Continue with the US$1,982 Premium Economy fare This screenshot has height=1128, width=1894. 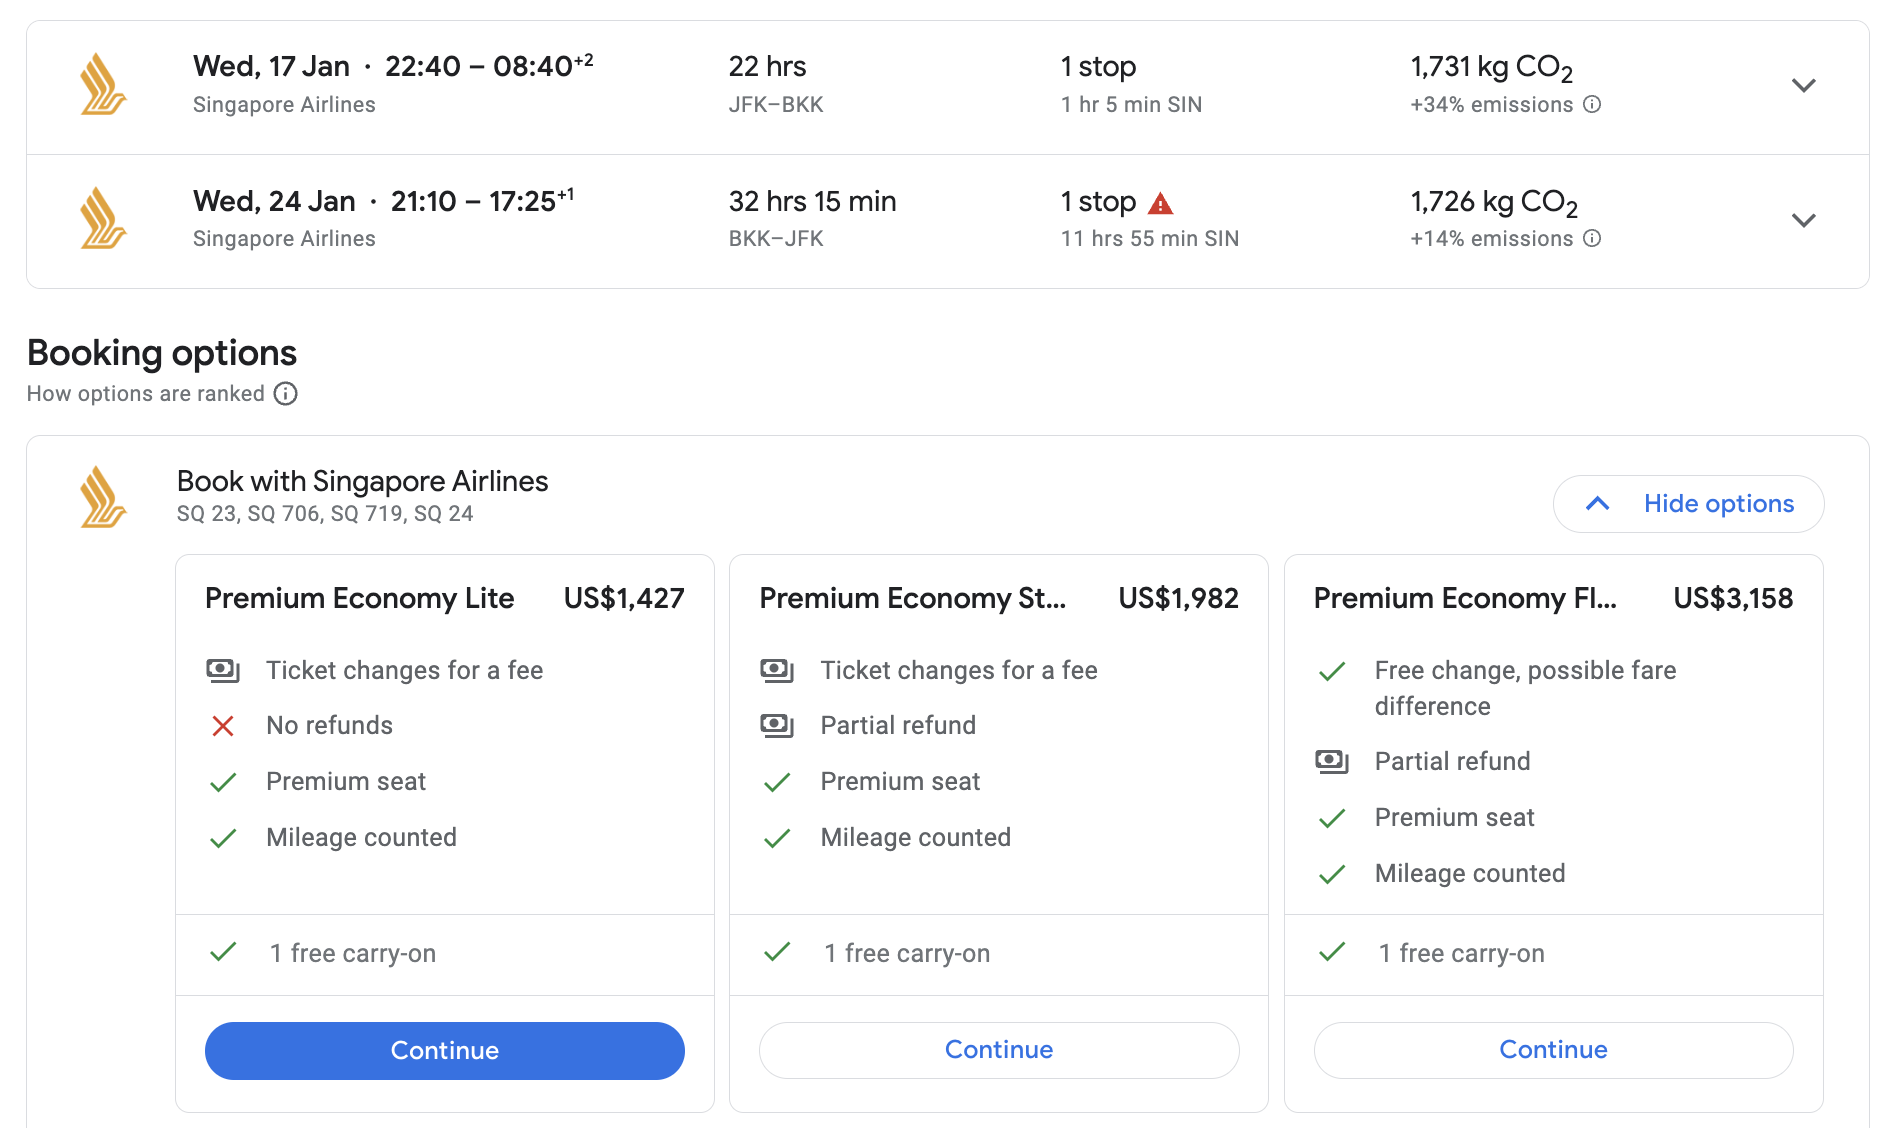click(x=999, y=1050)
